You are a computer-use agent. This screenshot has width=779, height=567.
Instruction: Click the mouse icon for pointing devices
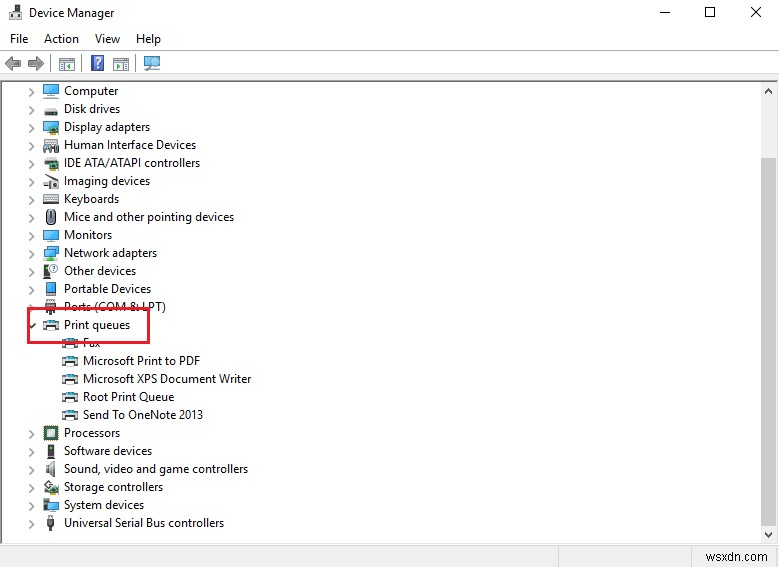click(x=51, y=217)
